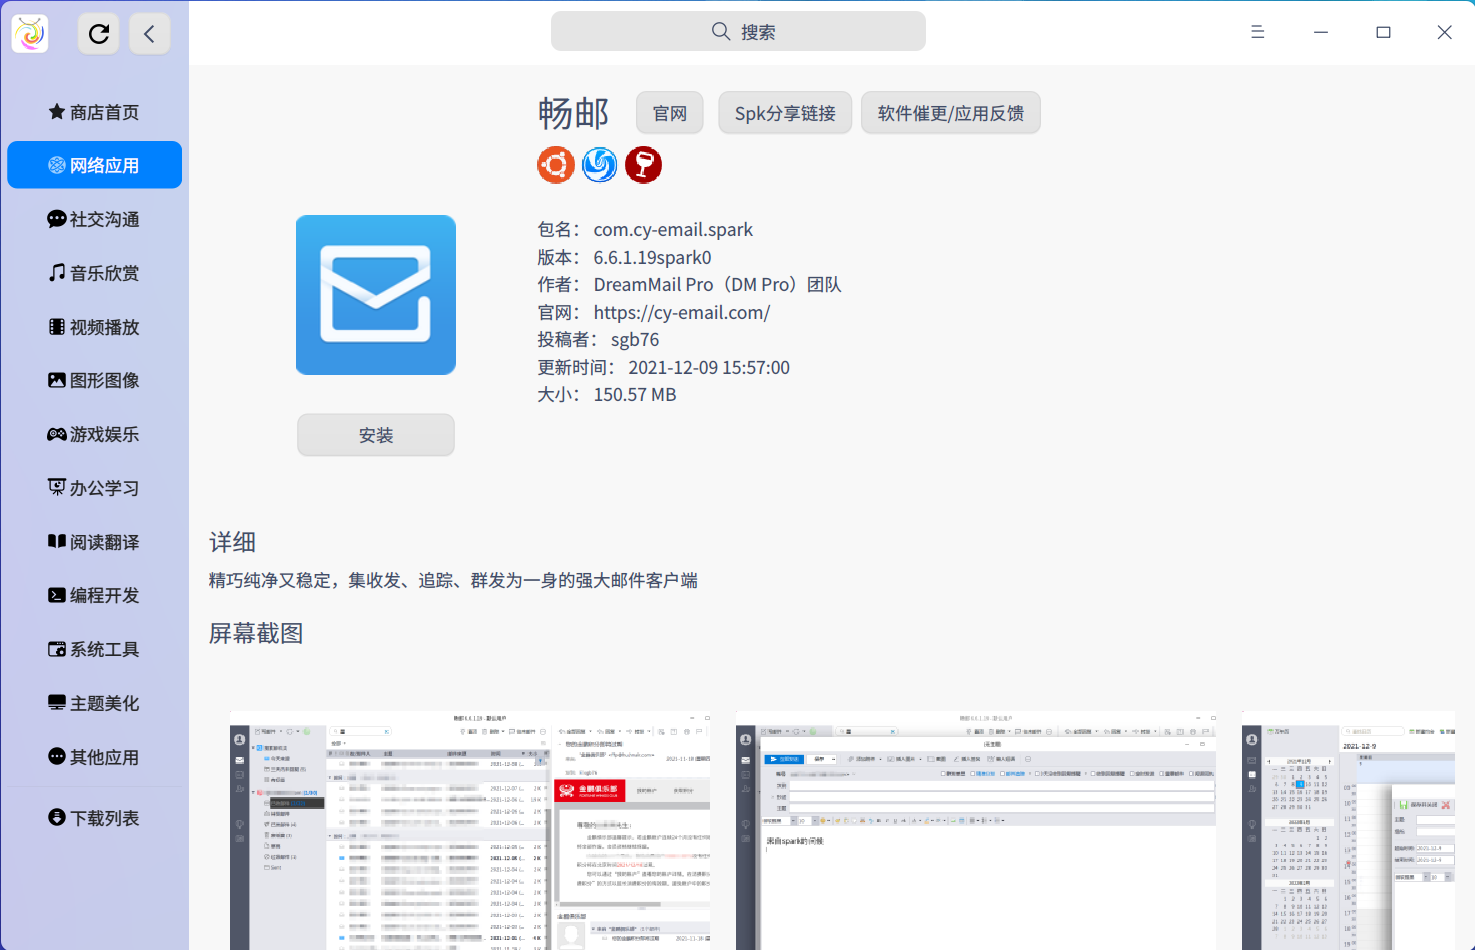Click the refresh icon in the toolbar
1475x950 pixels.
click(x=98, y=32)
